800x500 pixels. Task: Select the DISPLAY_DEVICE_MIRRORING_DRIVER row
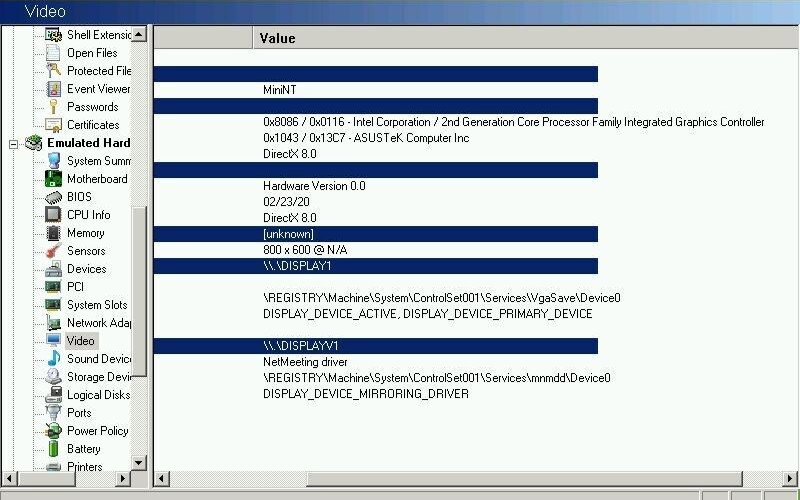pos(366,394)
